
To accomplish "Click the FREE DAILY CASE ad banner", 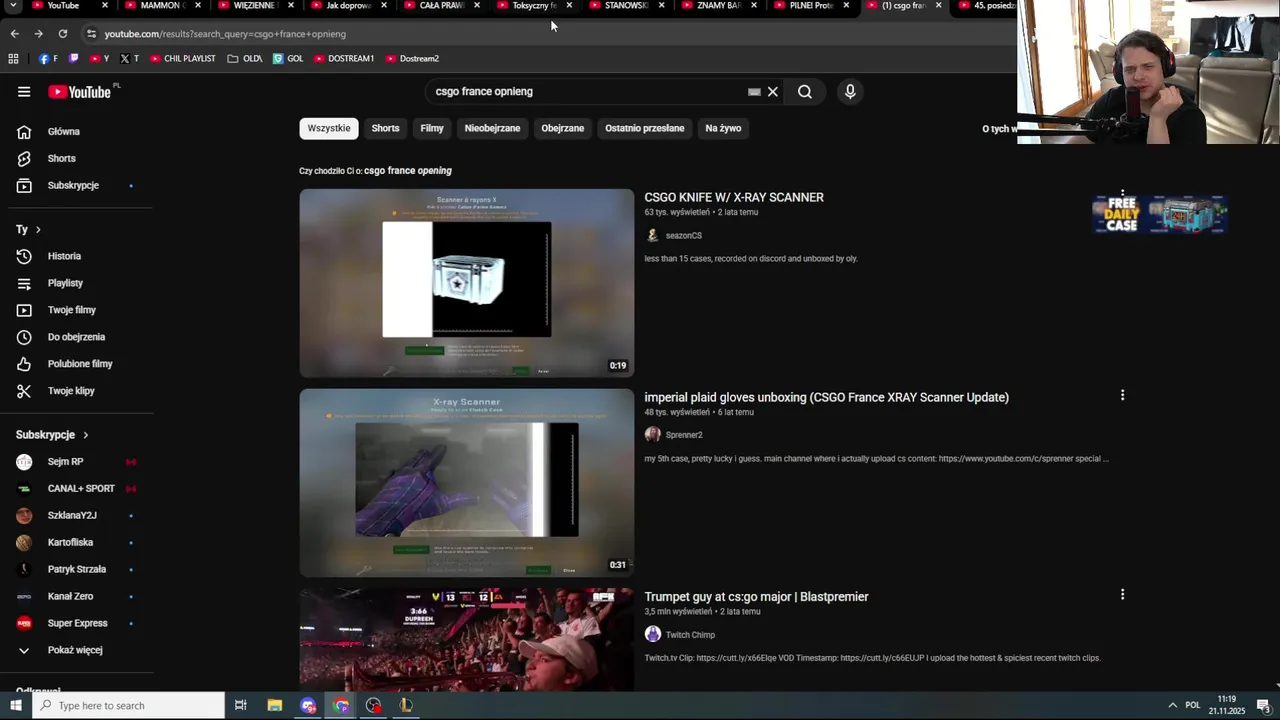I will 1160,214.
